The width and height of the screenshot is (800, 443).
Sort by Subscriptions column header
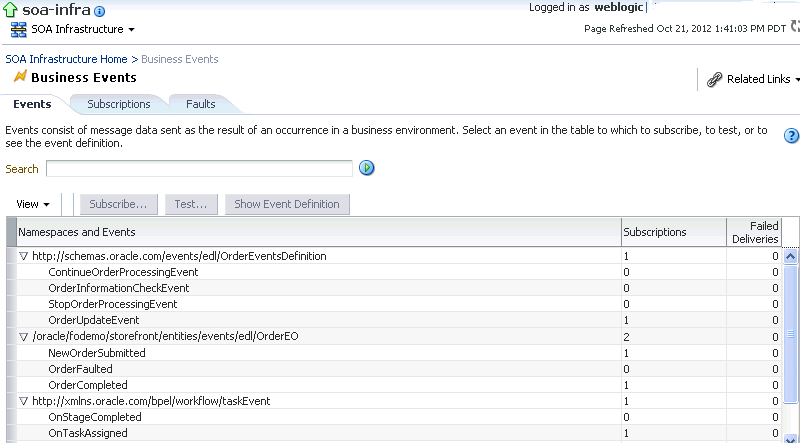click(x=673, y=232)
